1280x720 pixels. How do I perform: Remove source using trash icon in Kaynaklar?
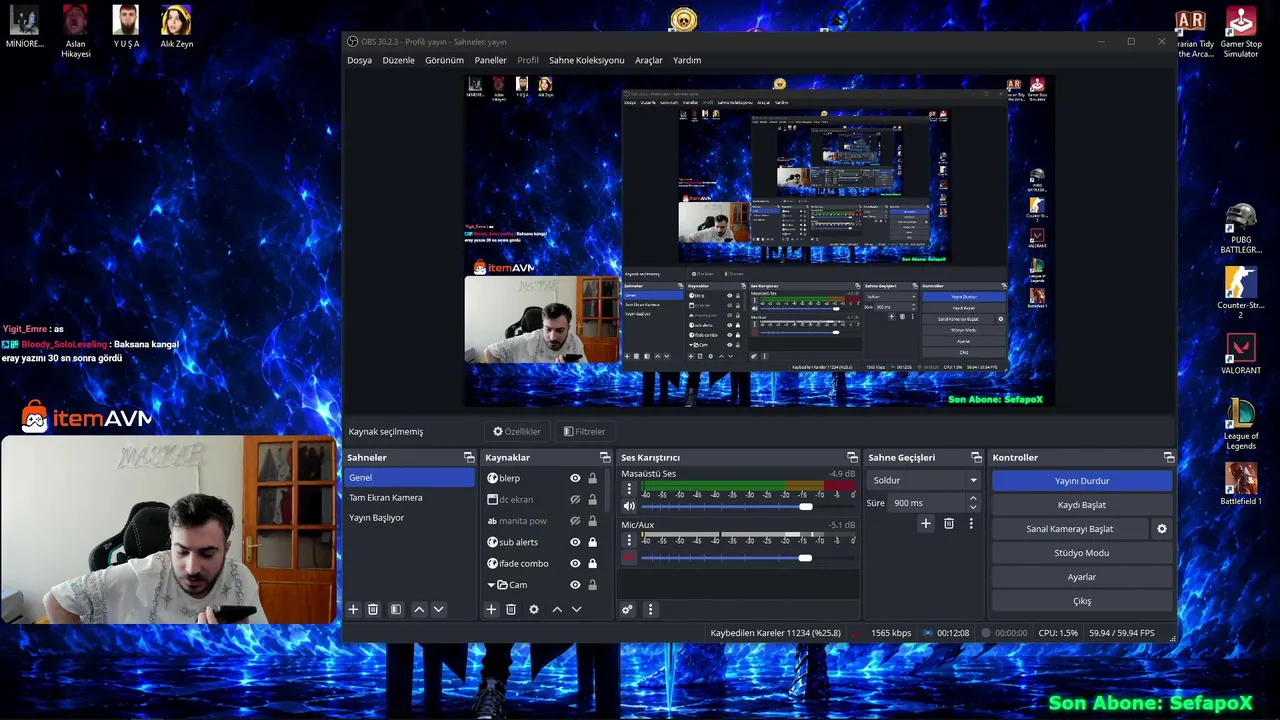(x=511, y=609)
